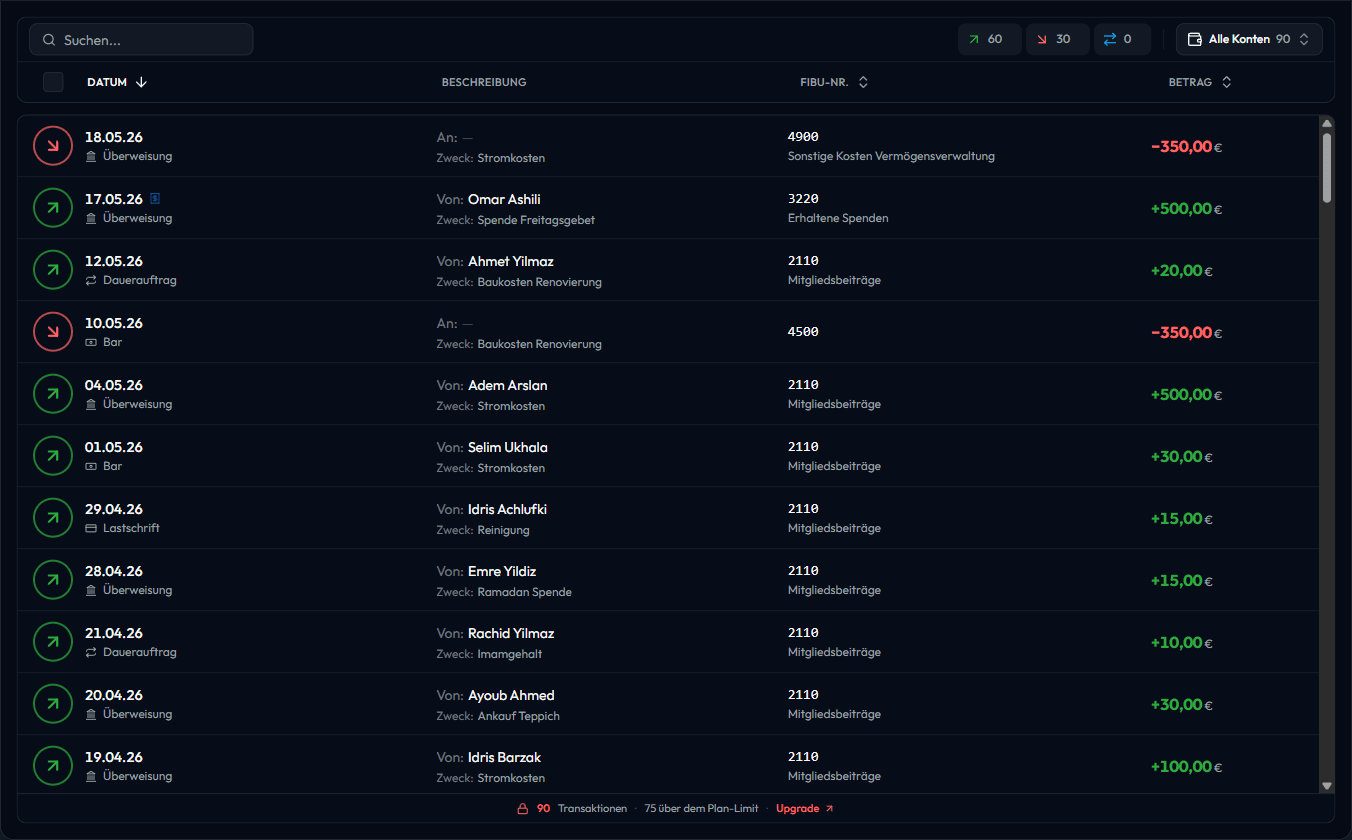Screen dimensions: 1352x840
Task: Click the red outgoing arrow icon for 10.05.26
Action: (53, 332)
